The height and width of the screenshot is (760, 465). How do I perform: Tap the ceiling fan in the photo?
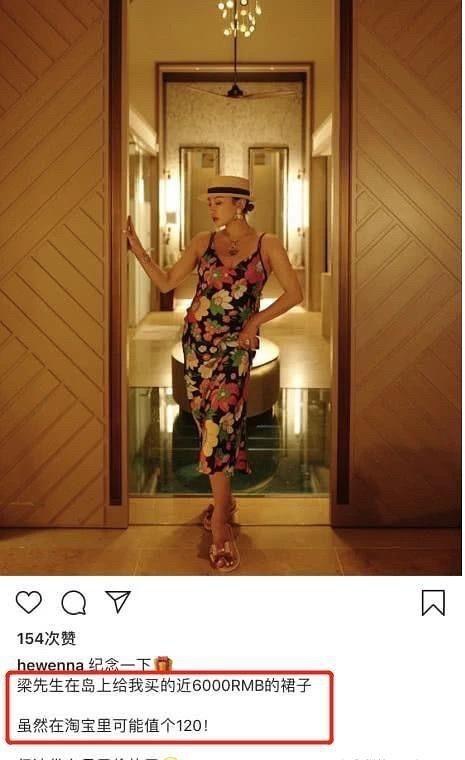click(x=235, y=91)
